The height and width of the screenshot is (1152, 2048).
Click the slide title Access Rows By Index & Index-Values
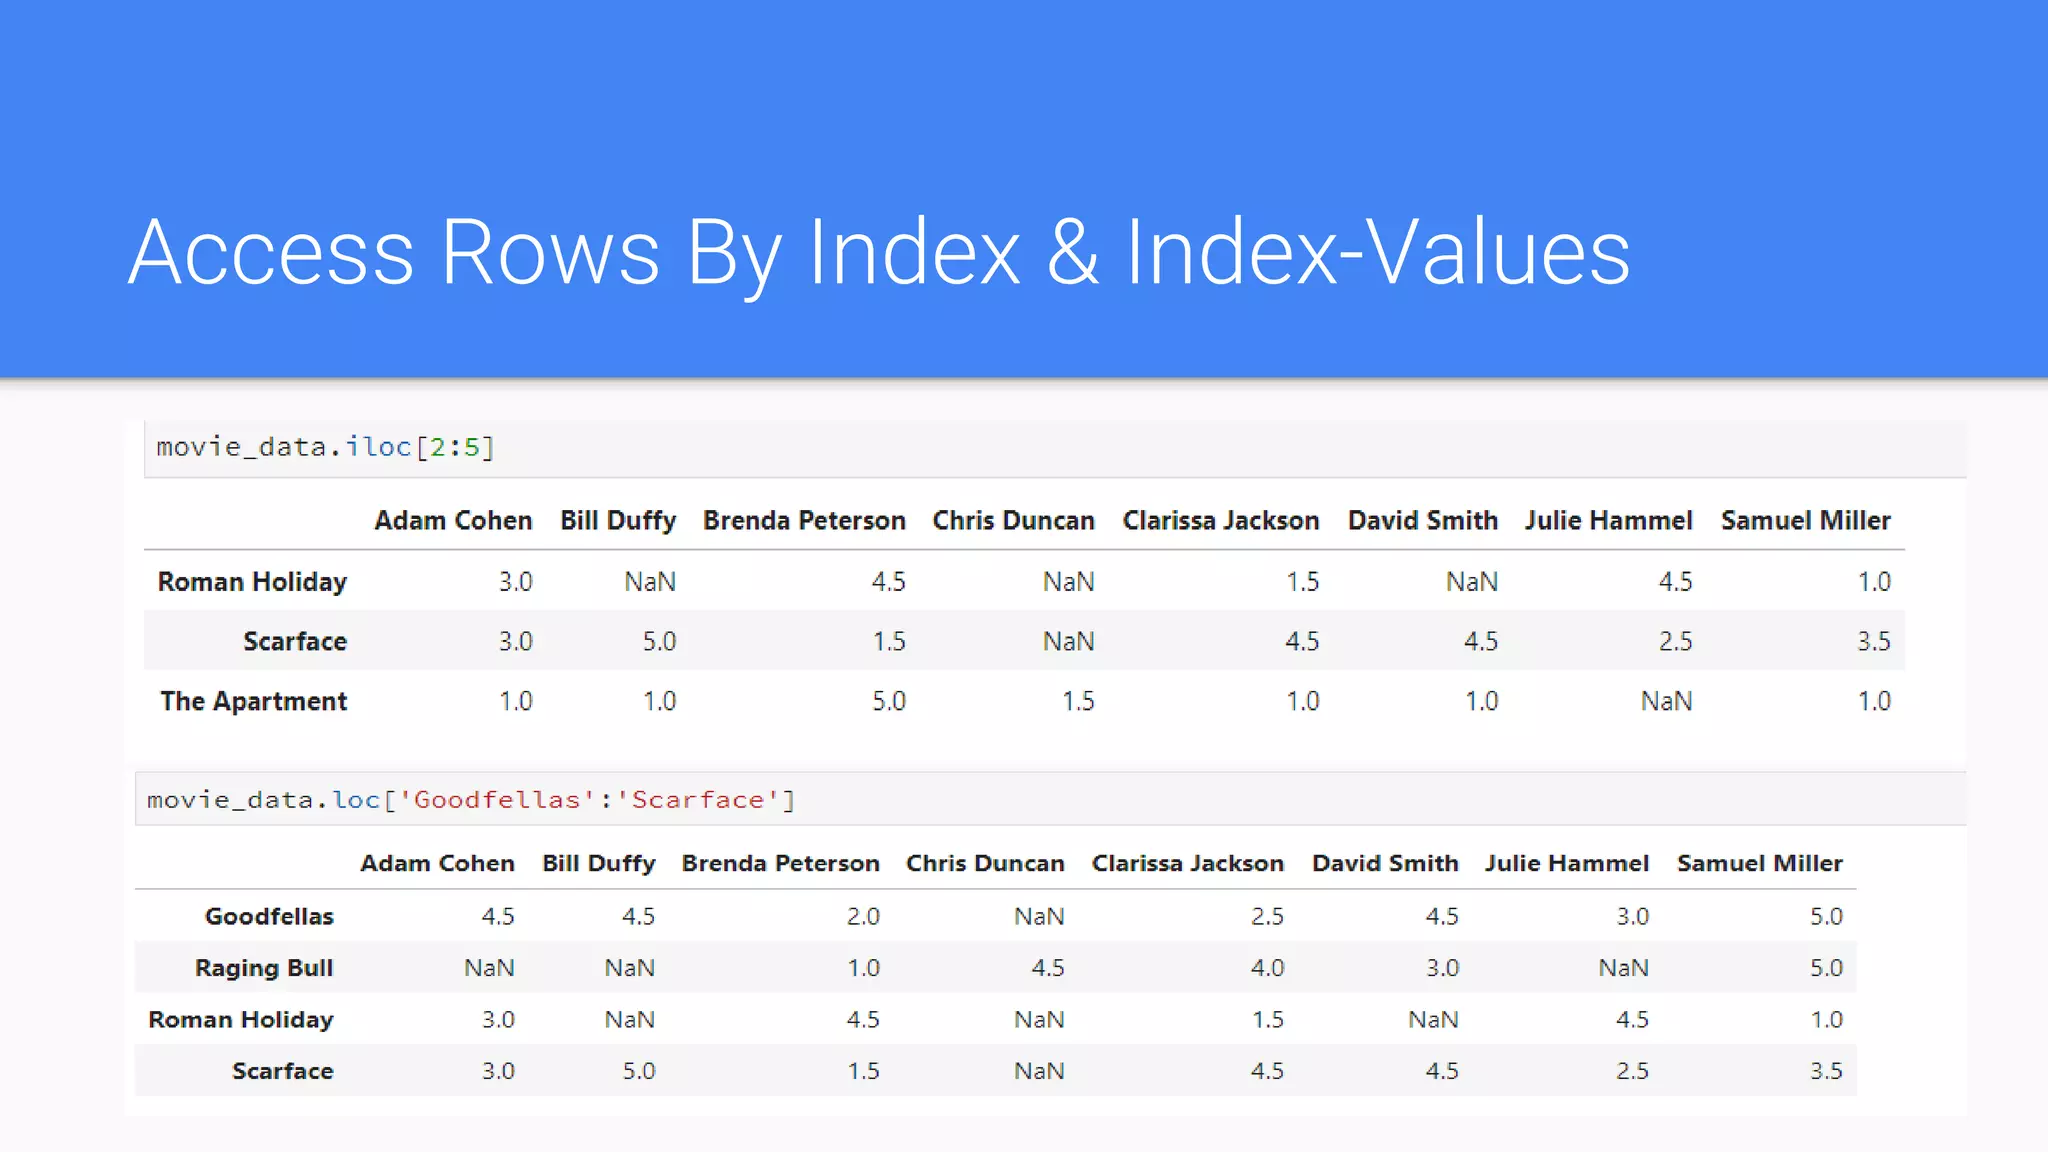pyautogui.click(x=879, y=253)
